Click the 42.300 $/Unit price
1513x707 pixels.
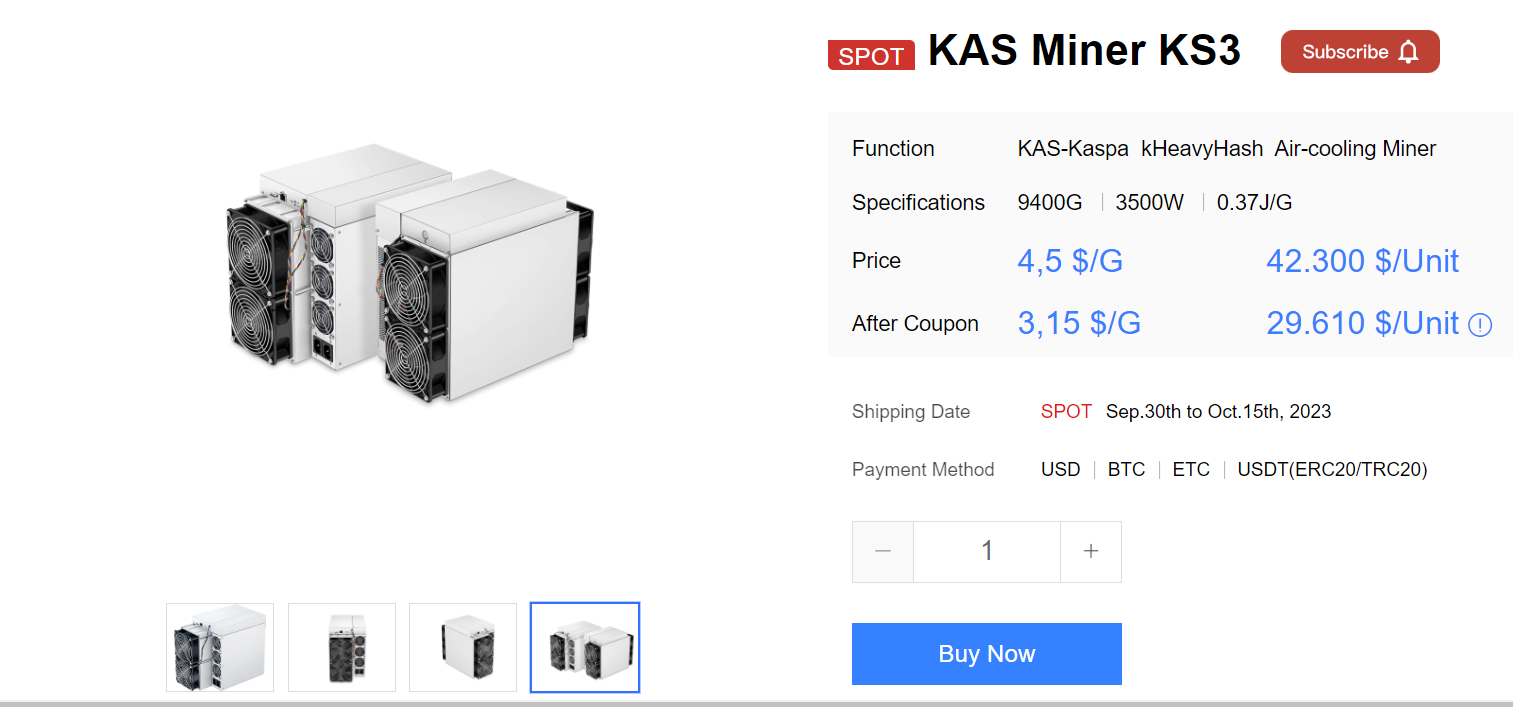pyautogui.click(x=1362, y=261)
